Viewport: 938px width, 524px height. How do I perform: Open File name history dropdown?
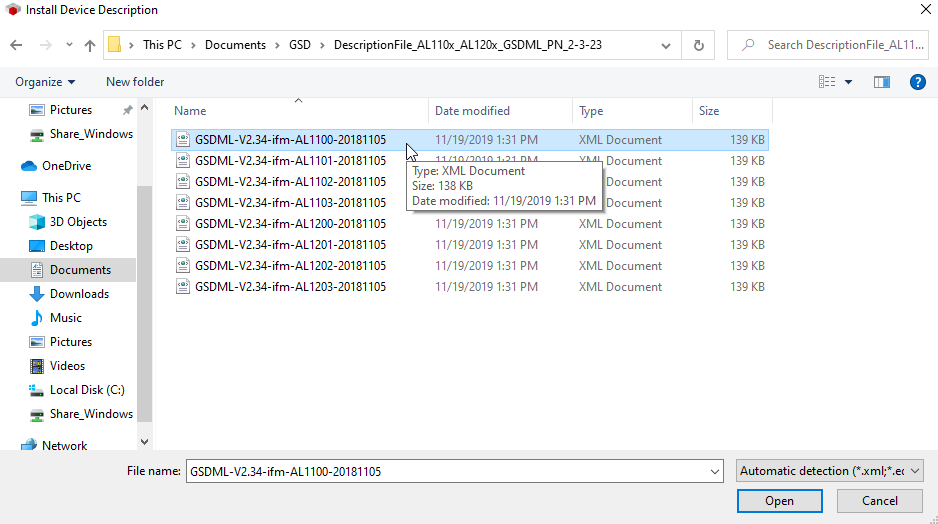pos(715,471)
